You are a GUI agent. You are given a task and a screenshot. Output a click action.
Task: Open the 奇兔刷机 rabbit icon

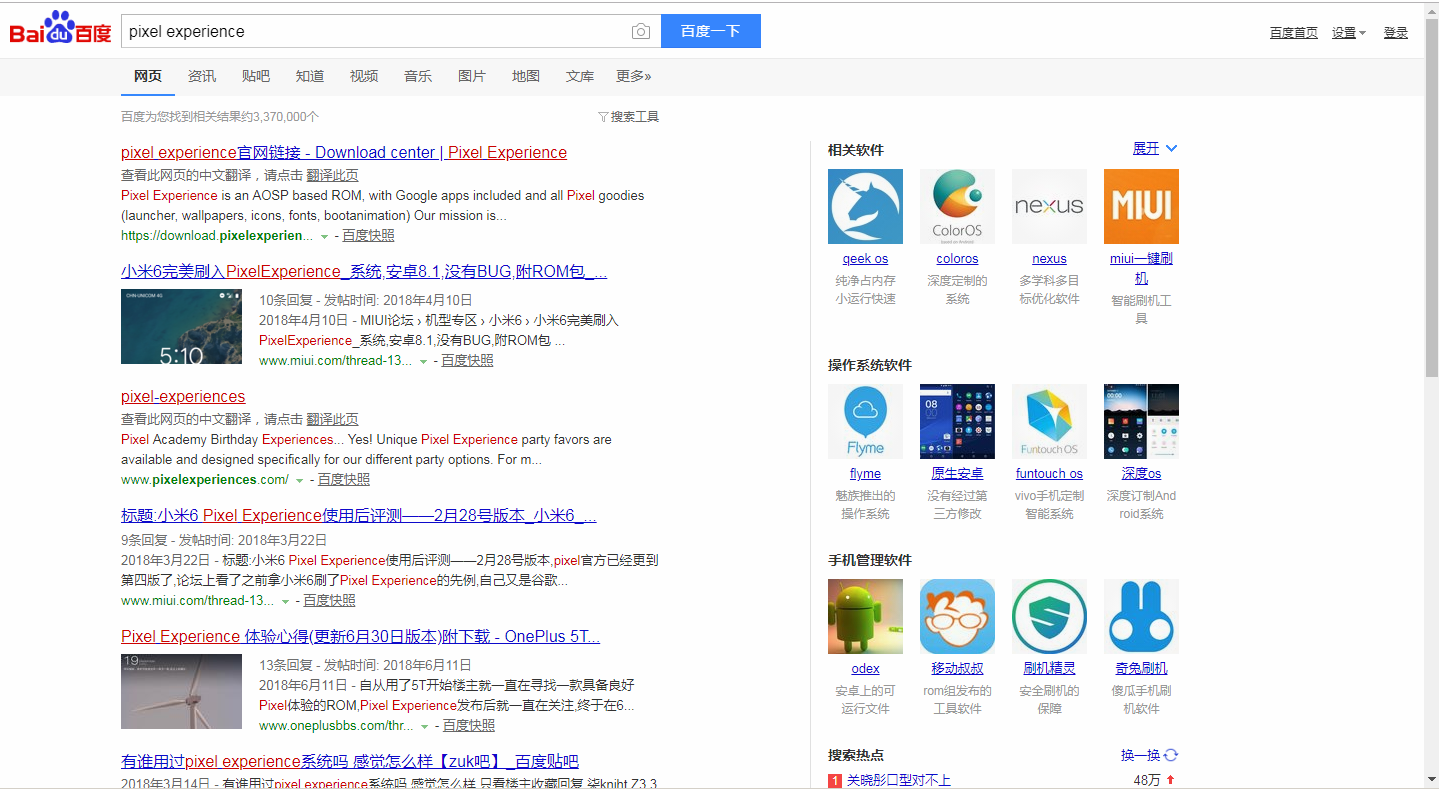(1141, 616)
